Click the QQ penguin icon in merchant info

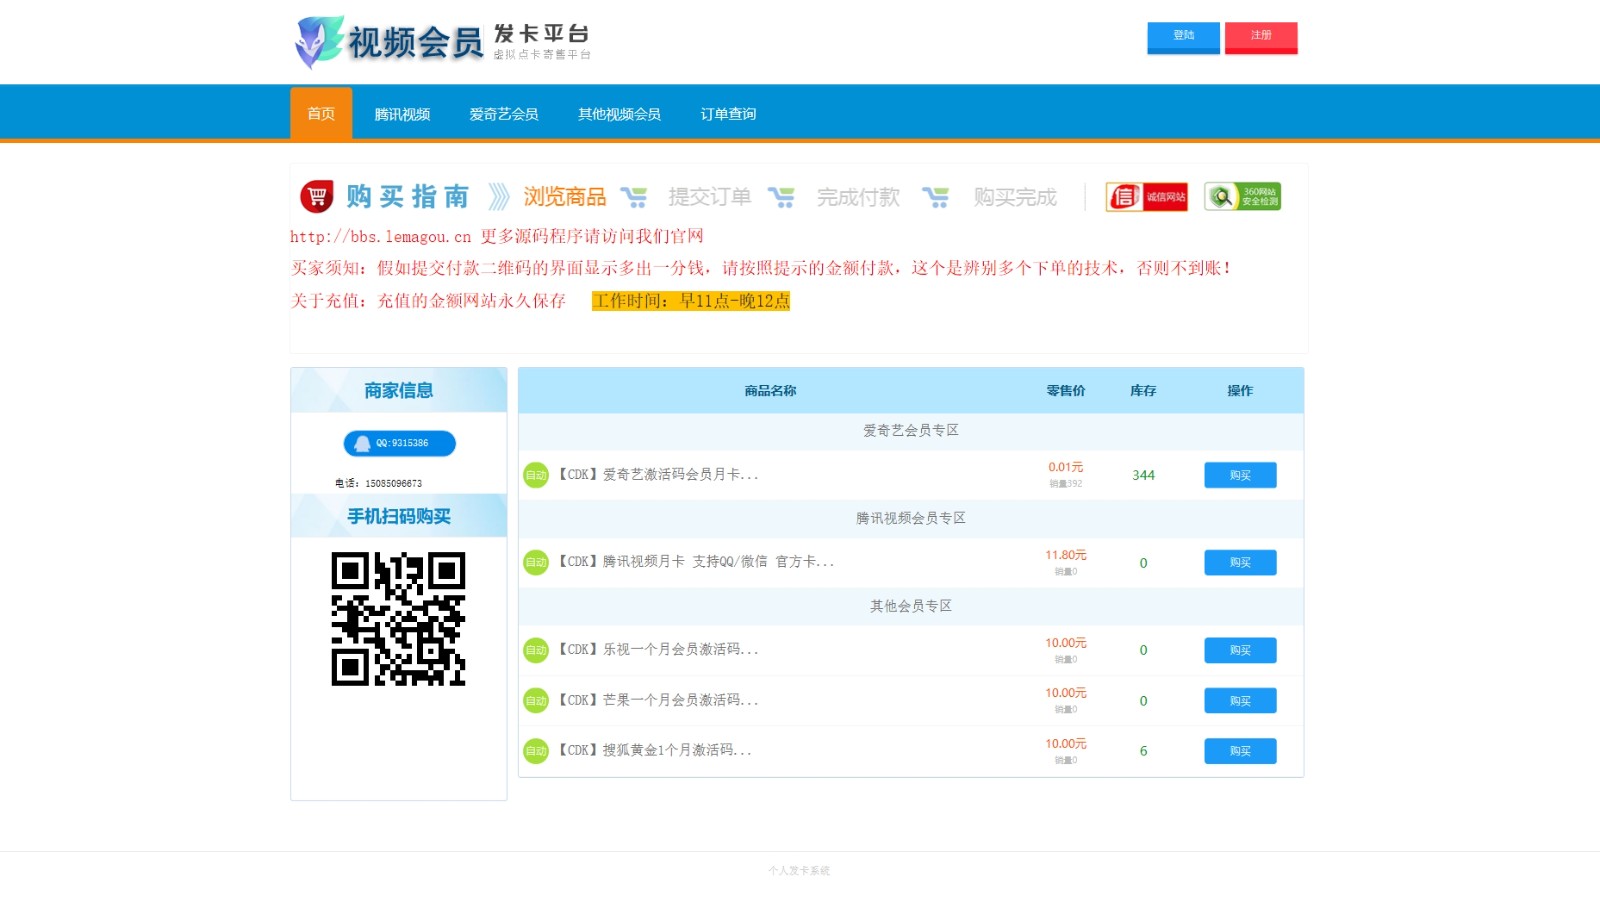(x=362, y=443)
